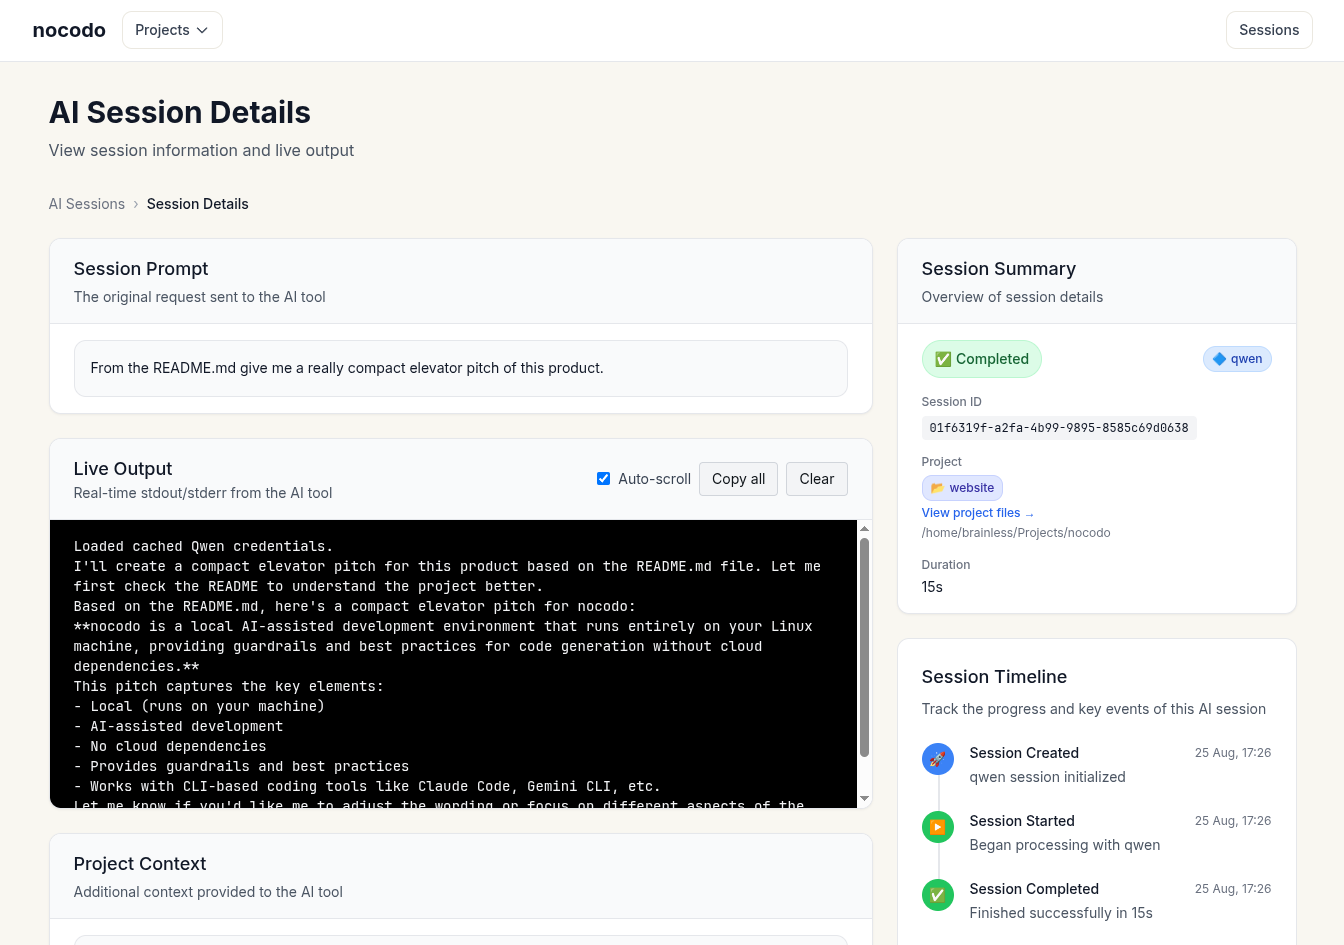Open the Projects dropdown menu
Image resolution: width=1344 pixels, height=945 pixels.
[x=172, y=30]
